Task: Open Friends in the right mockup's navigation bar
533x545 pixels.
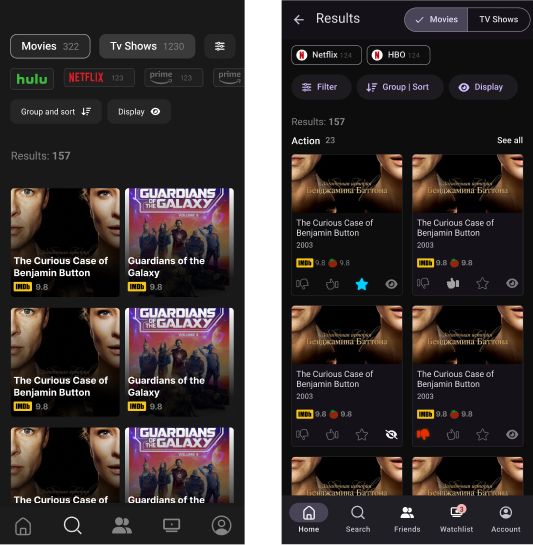Action: pyautogui.click(x=407, y=518)
